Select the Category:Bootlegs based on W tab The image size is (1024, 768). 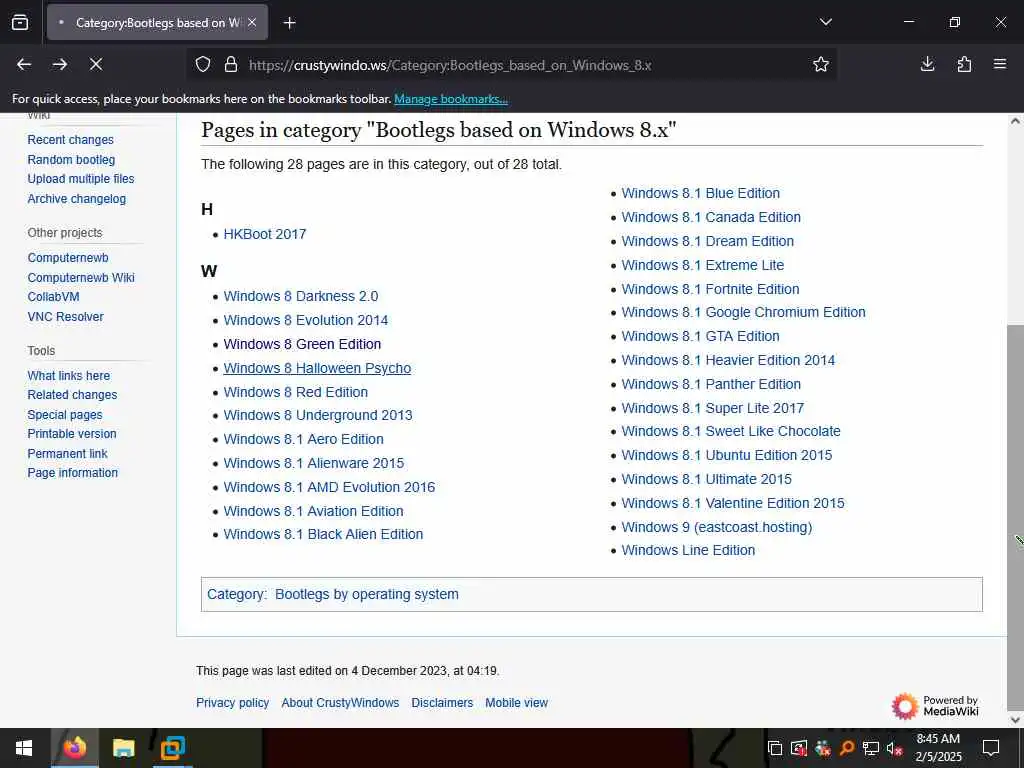tap(157, 22)
